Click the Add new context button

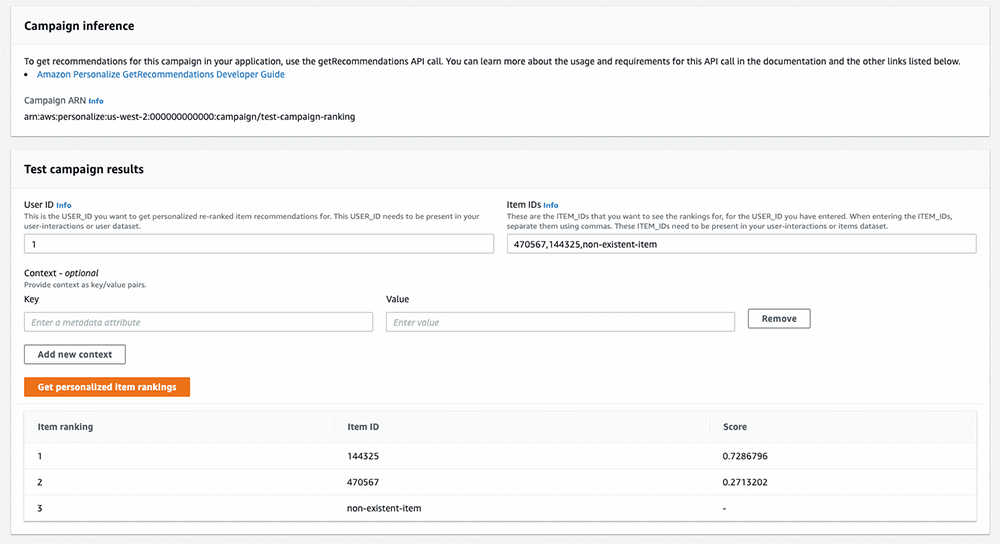(75, 354)
